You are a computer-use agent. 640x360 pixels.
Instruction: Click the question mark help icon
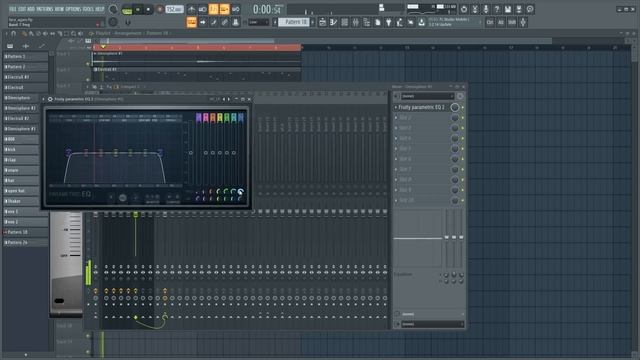click(x=497, y=9)
